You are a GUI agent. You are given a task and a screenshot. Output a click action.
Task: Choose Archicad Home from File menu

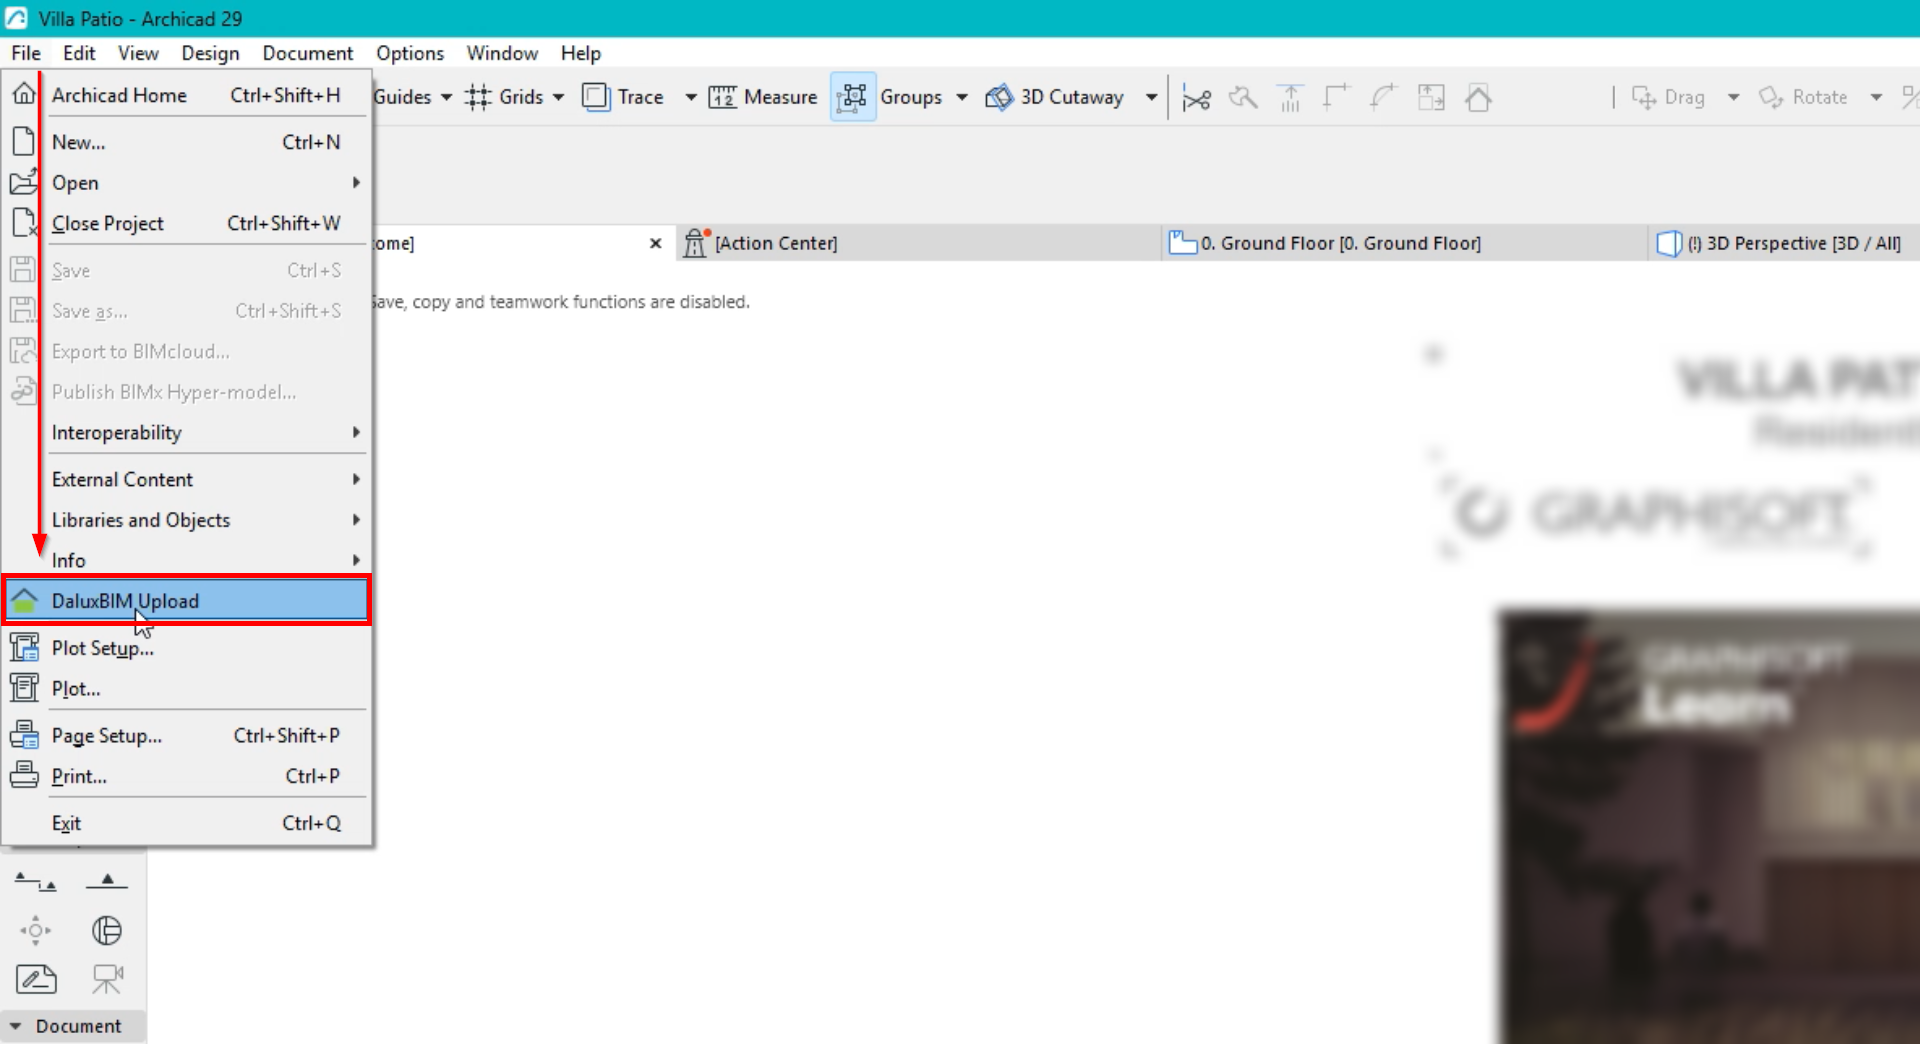[187, 95]
